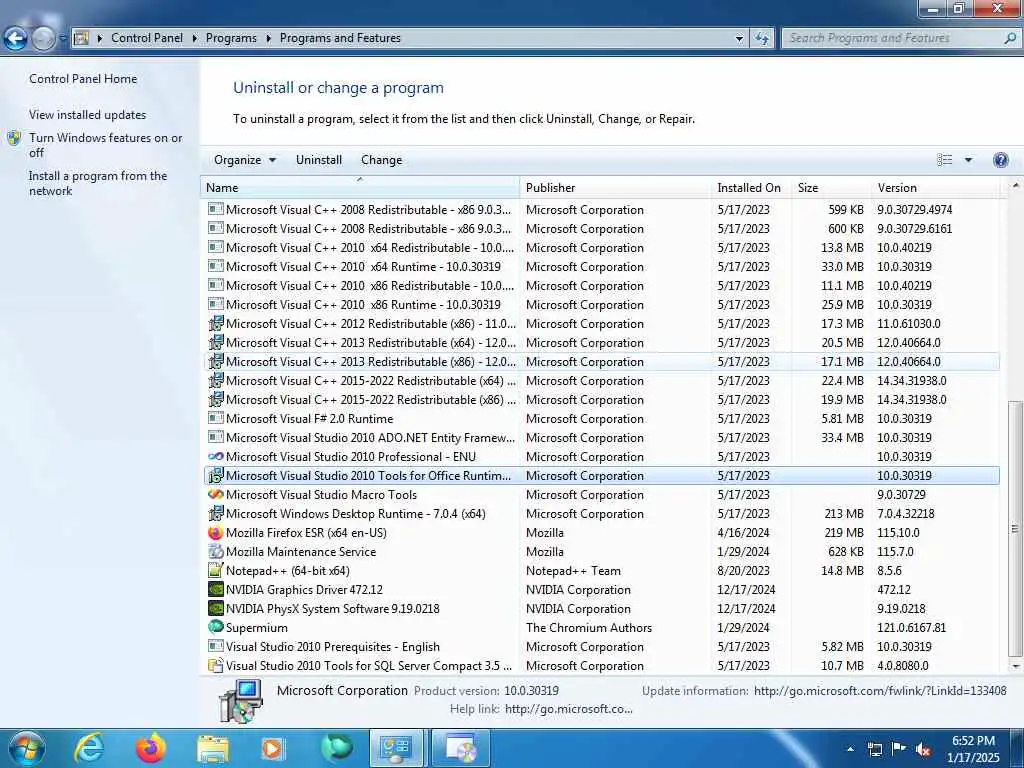Open Windows Explorer folder in taskbar

click(x=213, y=749)
